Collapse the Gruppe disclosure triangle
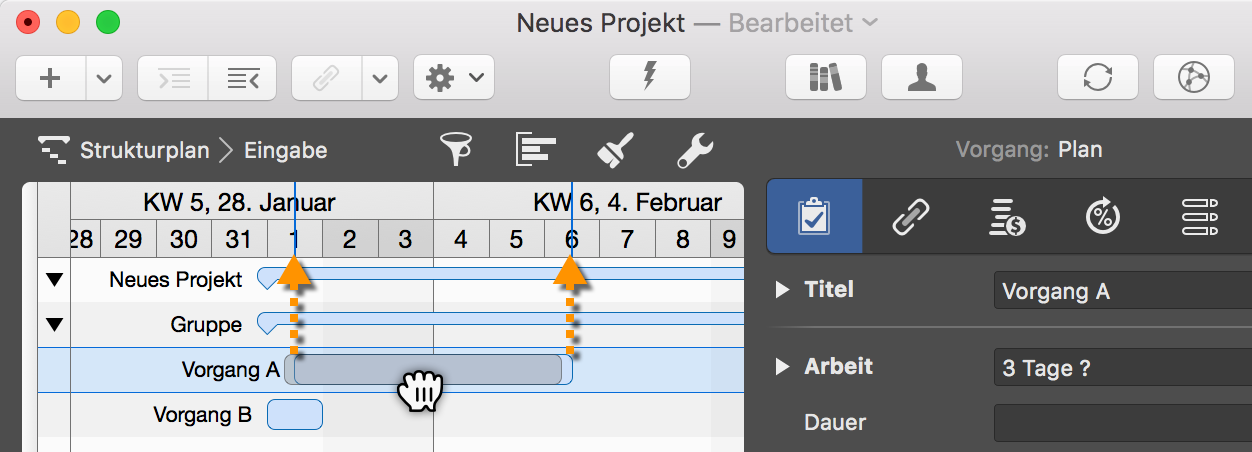Image resolution: width=1252 pixels, height=452 pixels. [54, 324]
